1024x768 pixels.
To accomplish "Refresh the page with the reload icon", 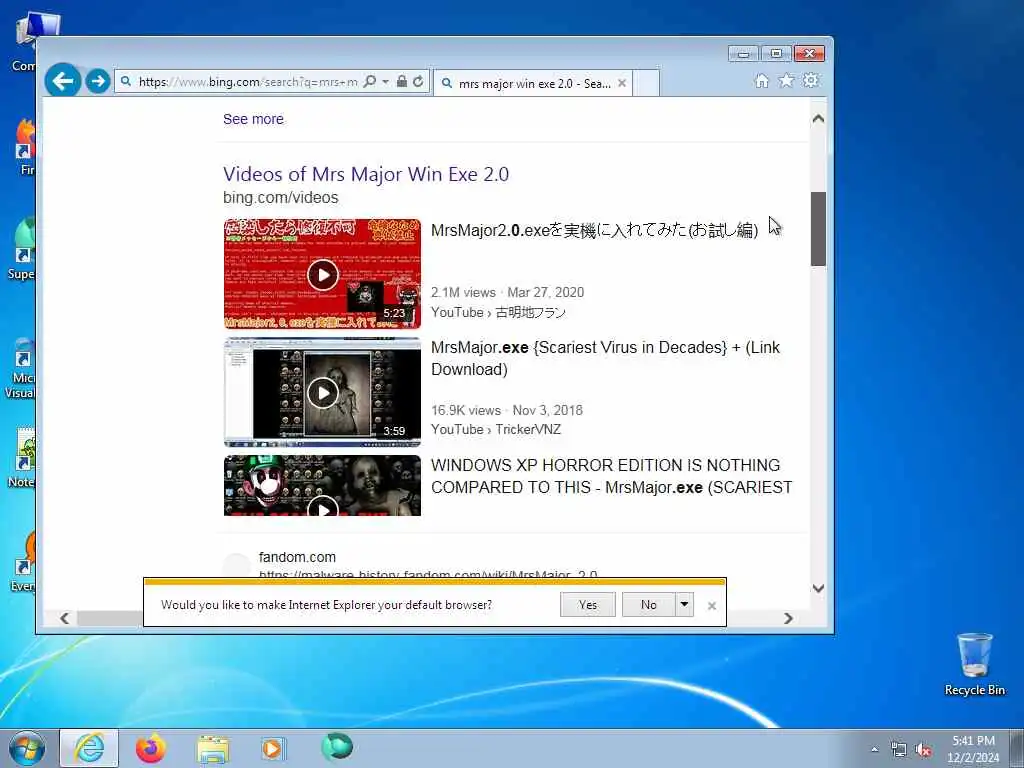I will coord(418,81).
